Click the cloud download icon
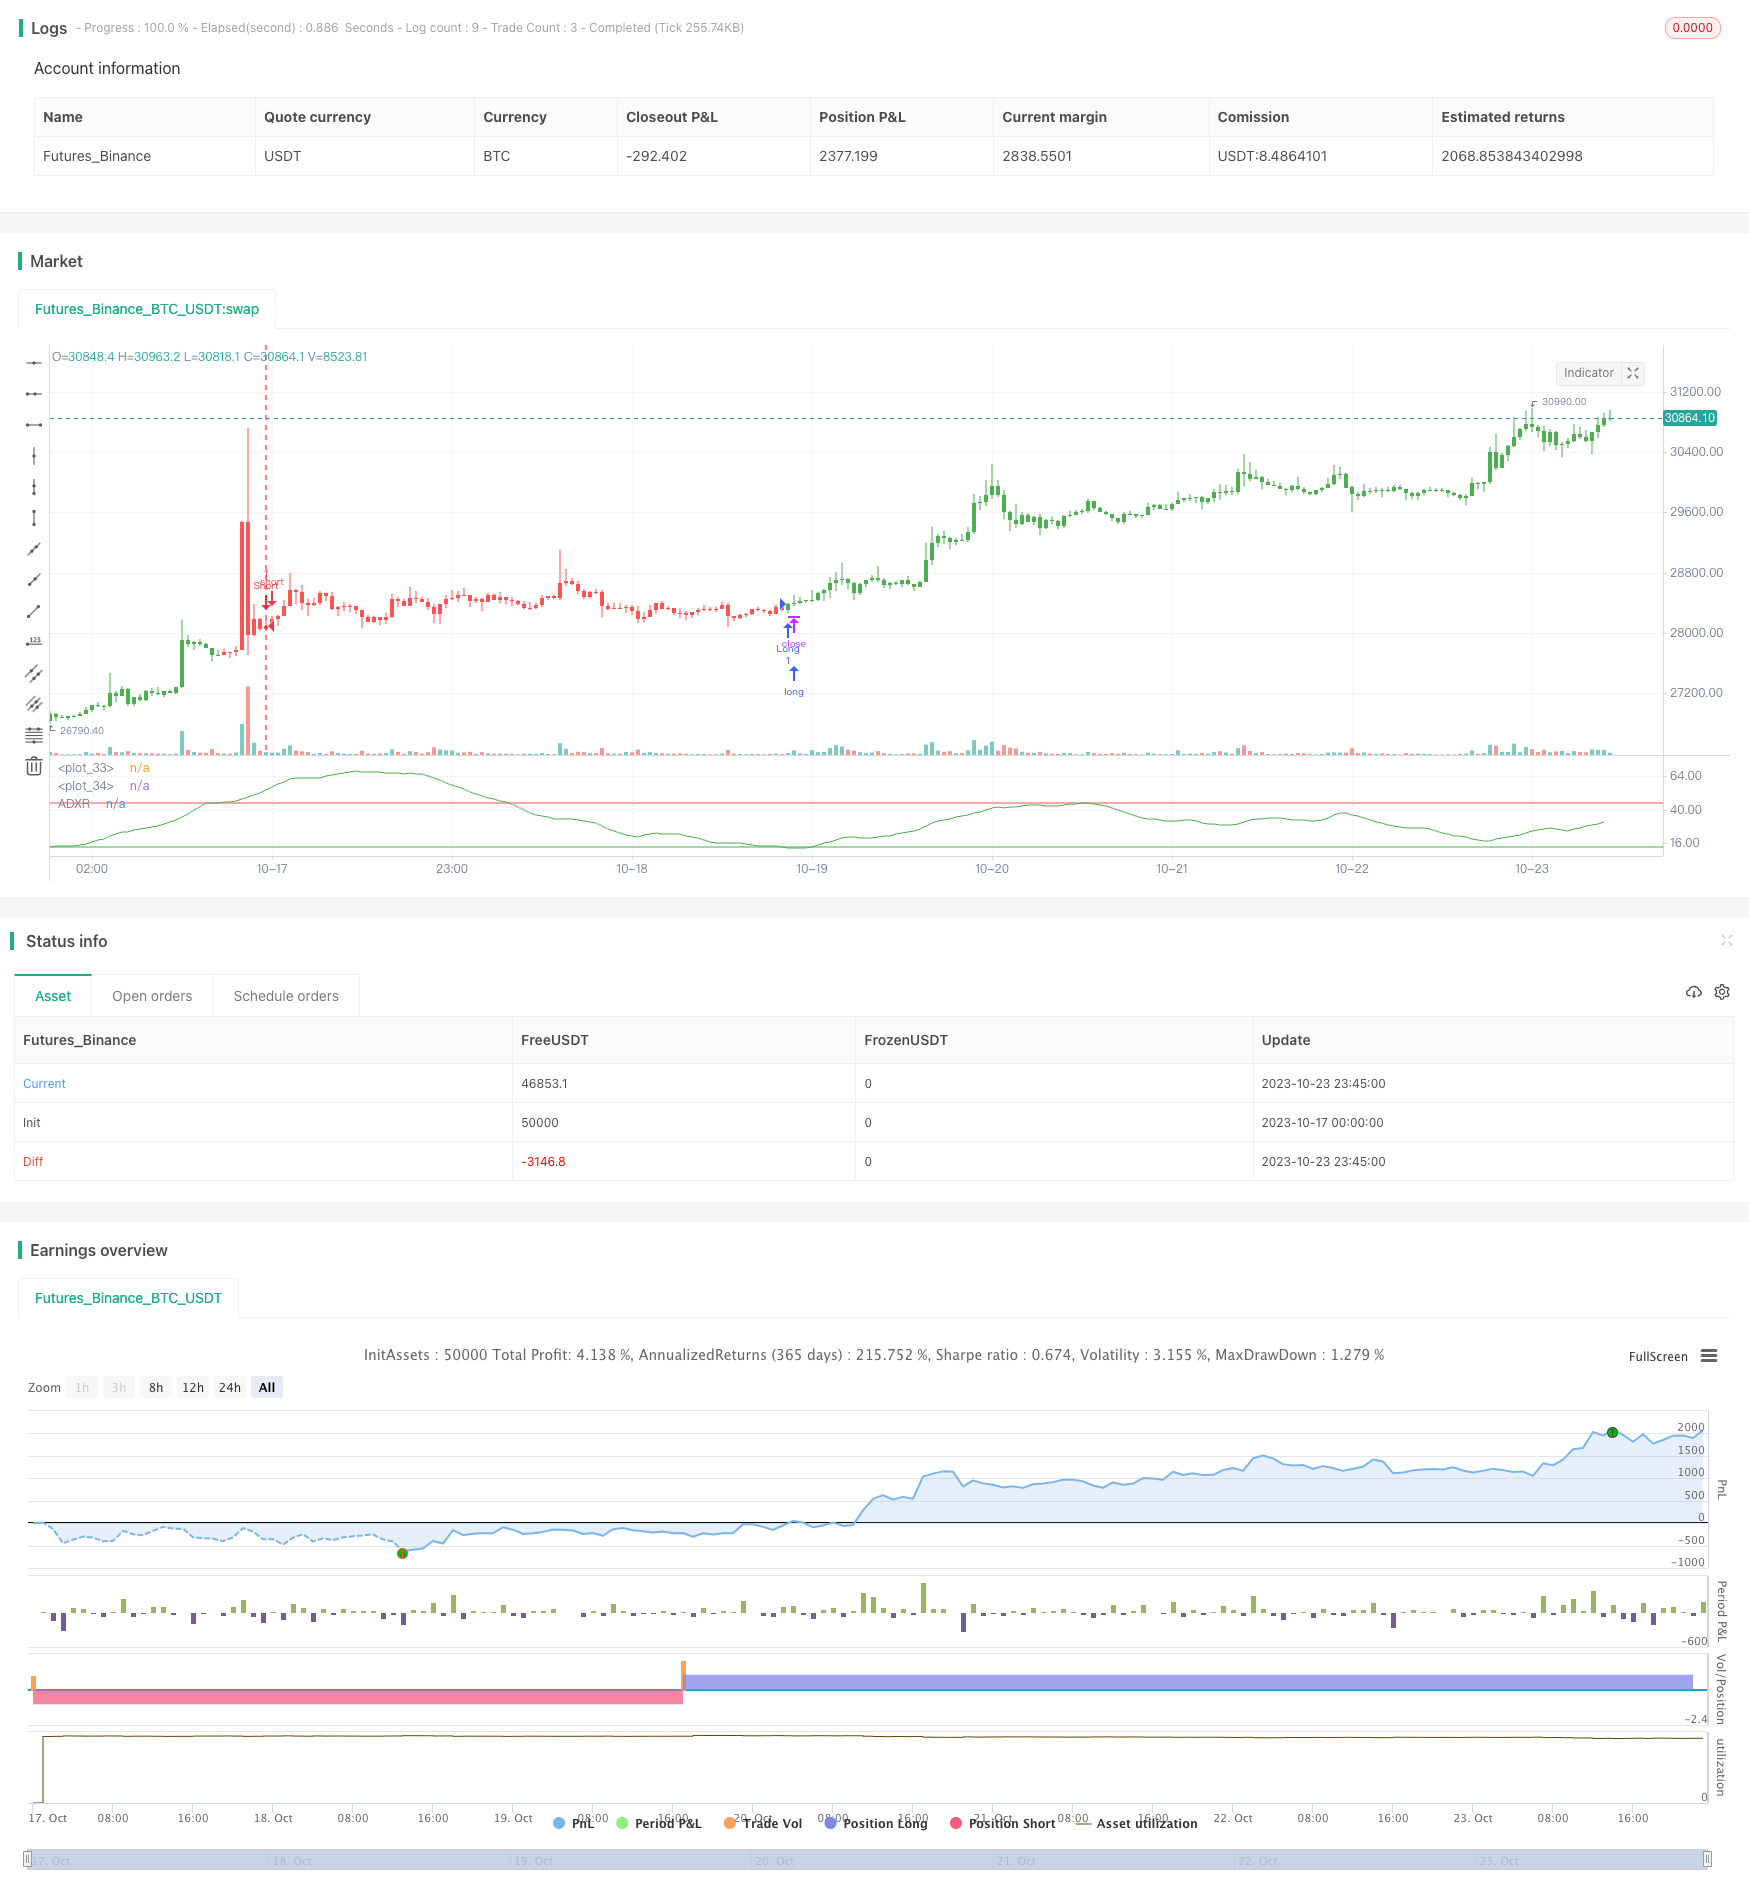 click(x=1693, y=992)
